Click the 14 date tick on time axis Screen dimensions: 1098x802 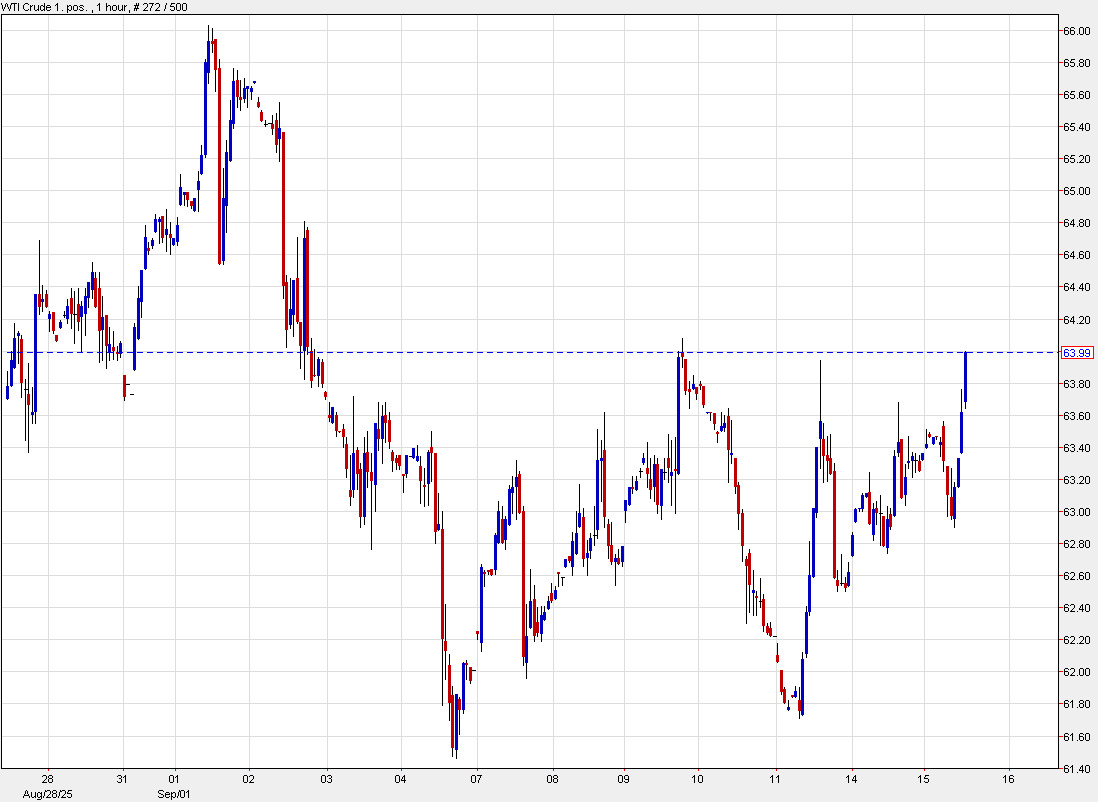click(x=851, y=779)
